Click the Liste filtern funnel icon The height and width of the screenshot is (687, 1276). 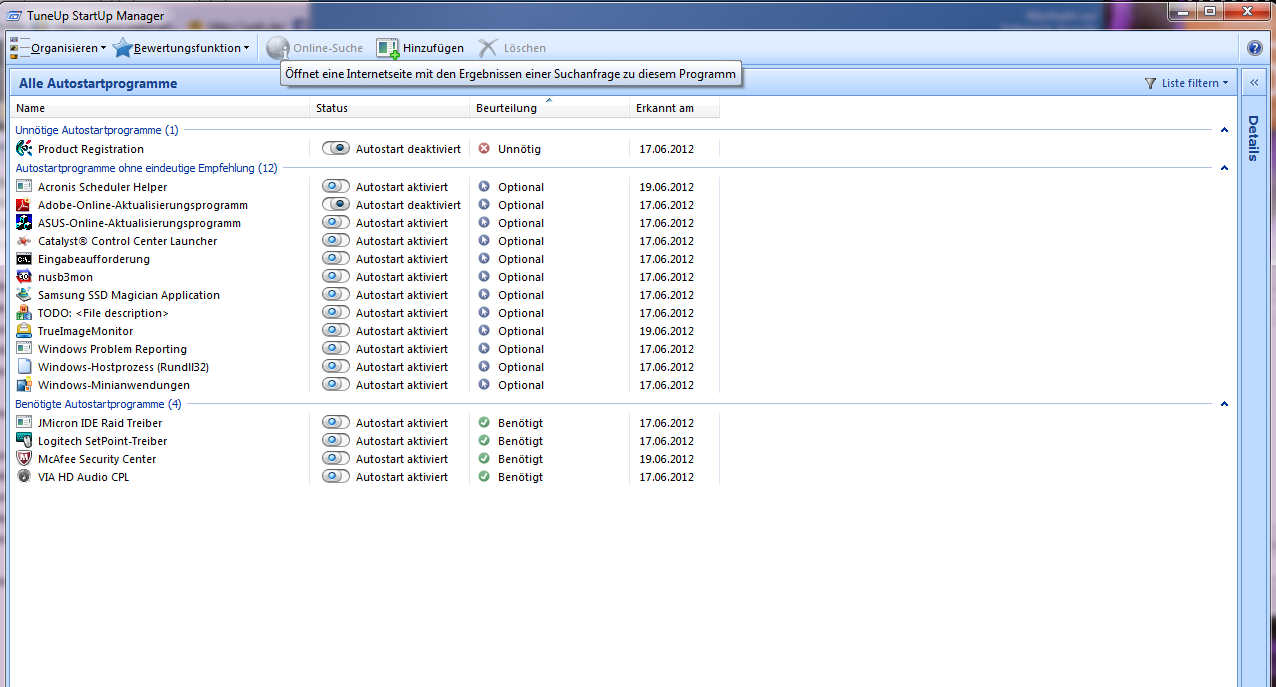click(x=1150, y=84)
